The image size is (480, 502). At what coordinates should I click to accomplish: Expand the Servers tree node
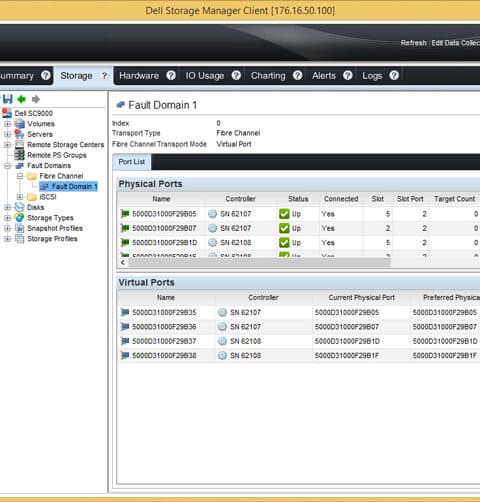pos(7,134)
